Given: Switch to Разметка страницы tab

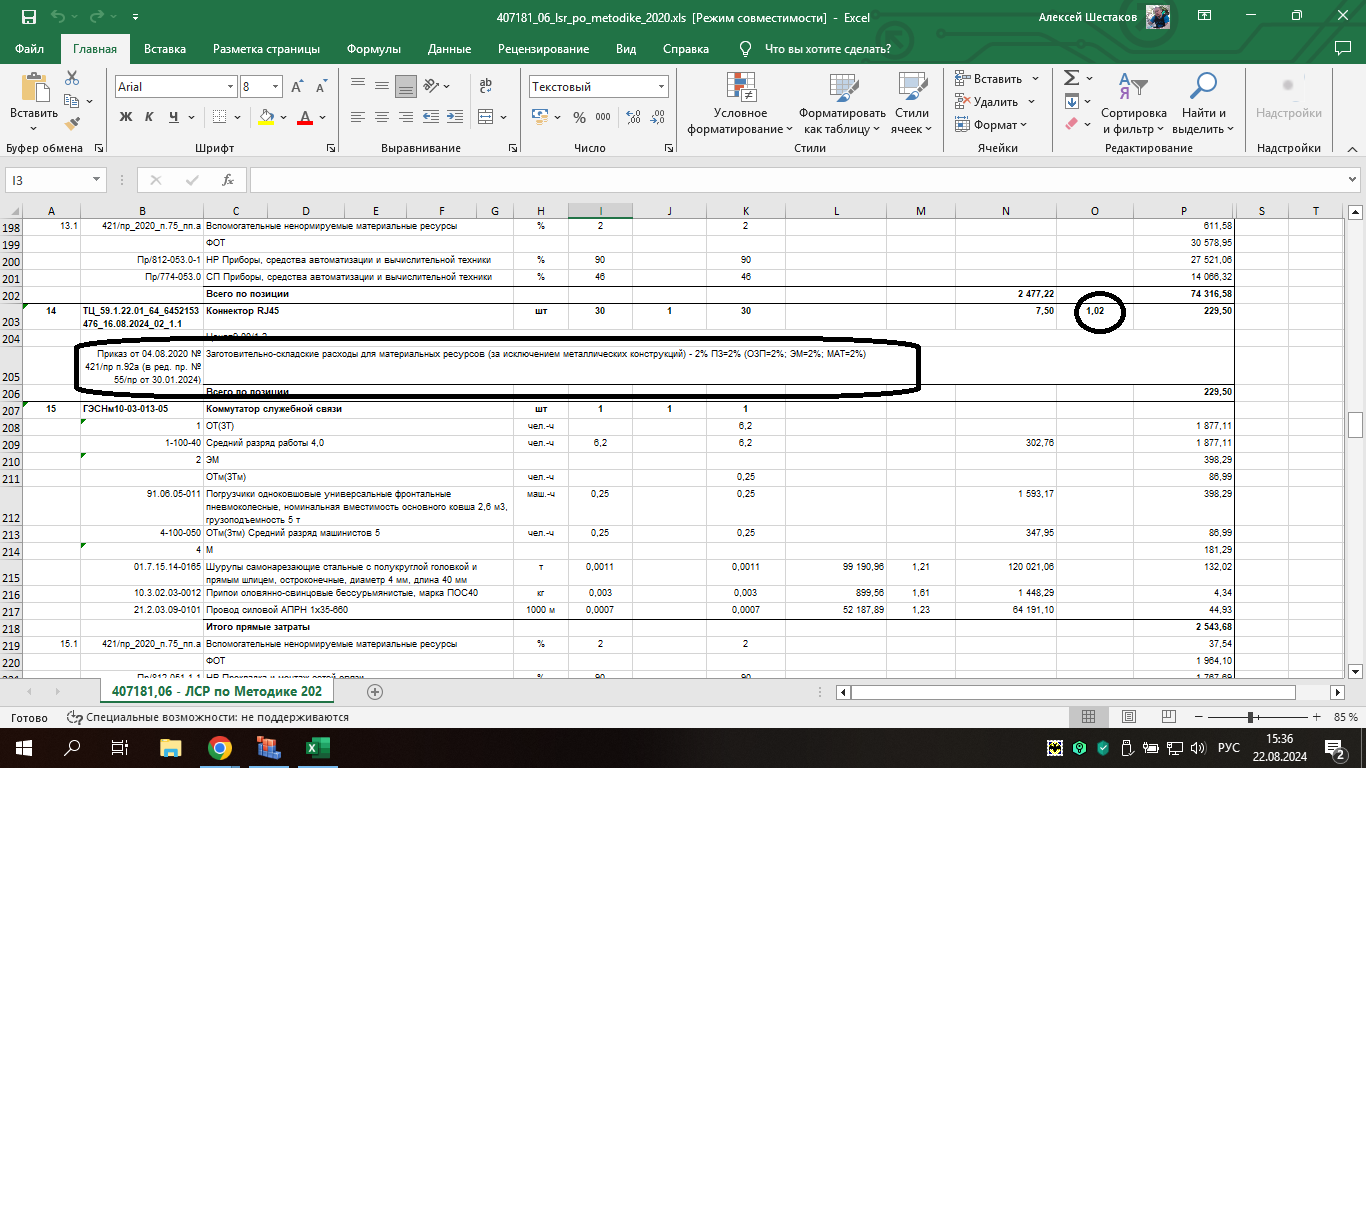Looking at the screenshot, I should [x=266, y=49].
